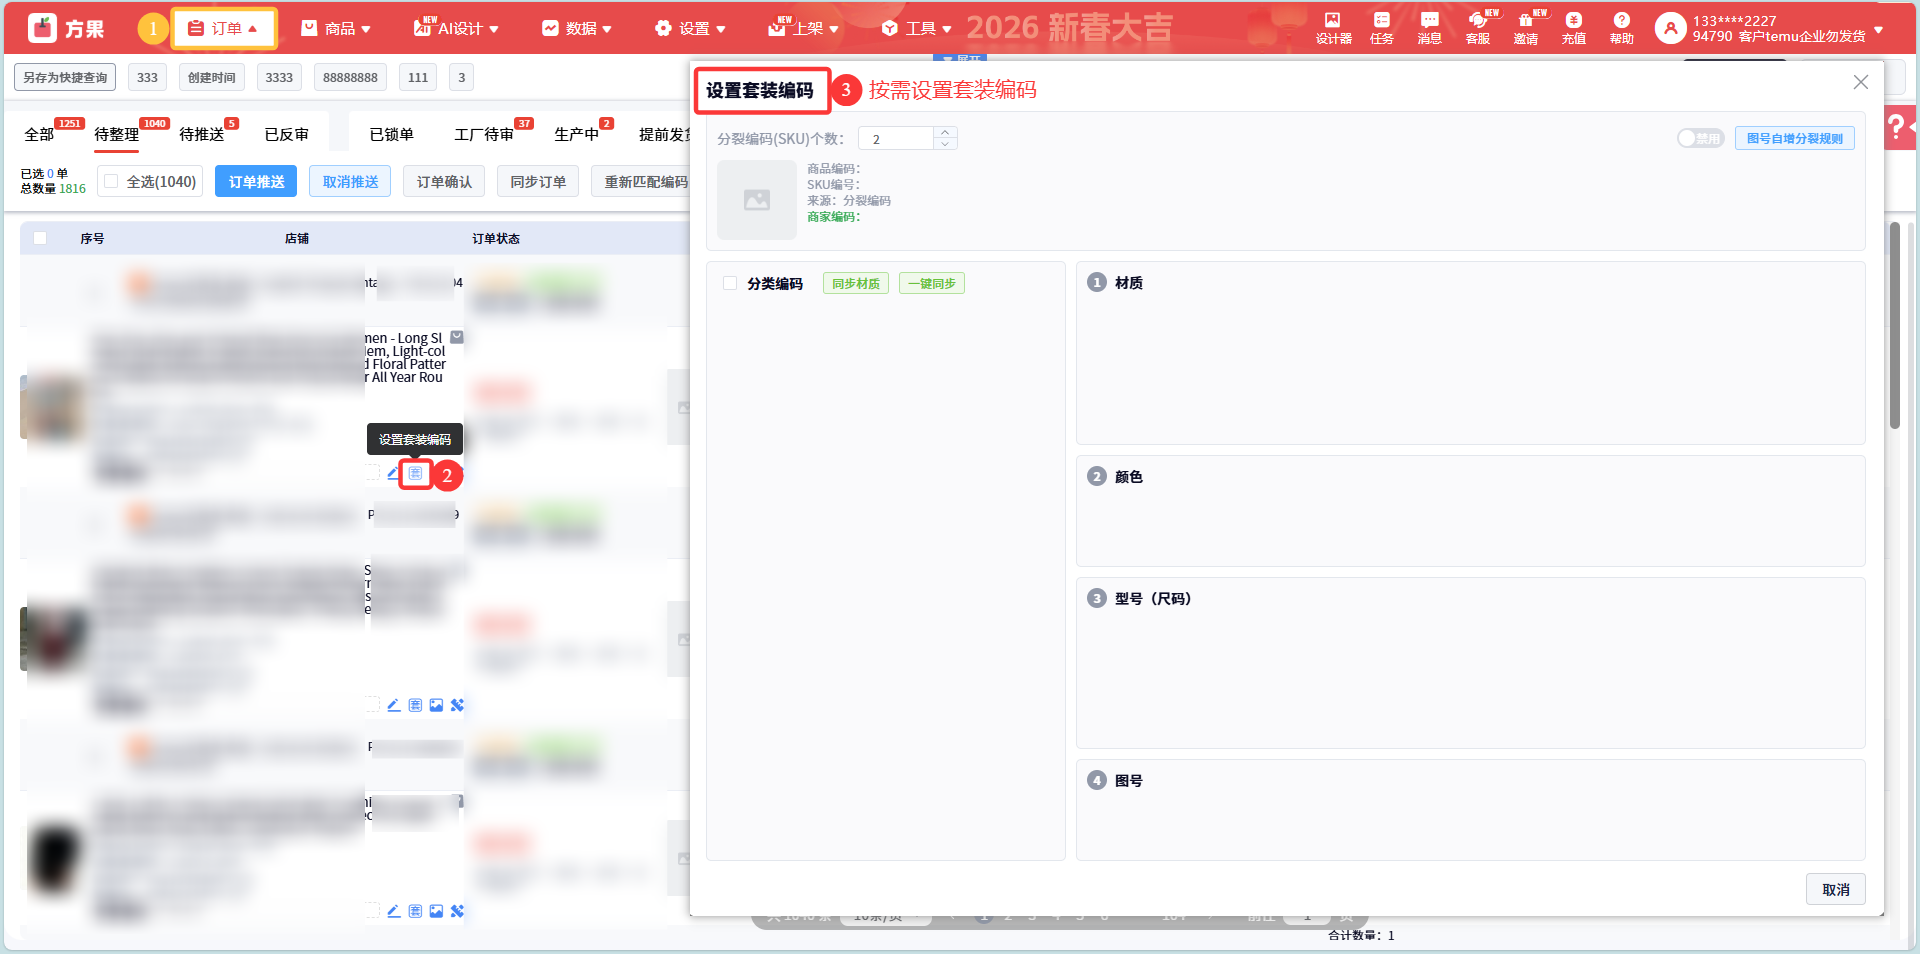Close the 设置套装编码 dialog
This screenshot has width=1920, height=954.
1860,82
